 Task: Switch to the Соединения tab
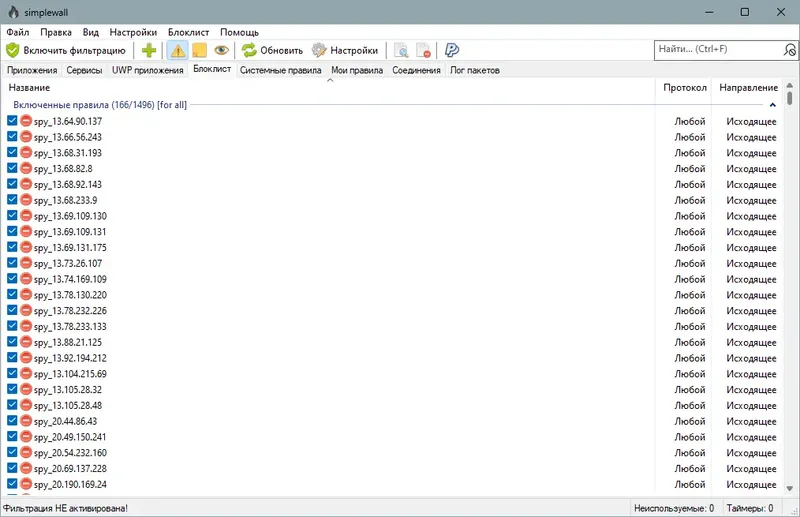point(416,70)
